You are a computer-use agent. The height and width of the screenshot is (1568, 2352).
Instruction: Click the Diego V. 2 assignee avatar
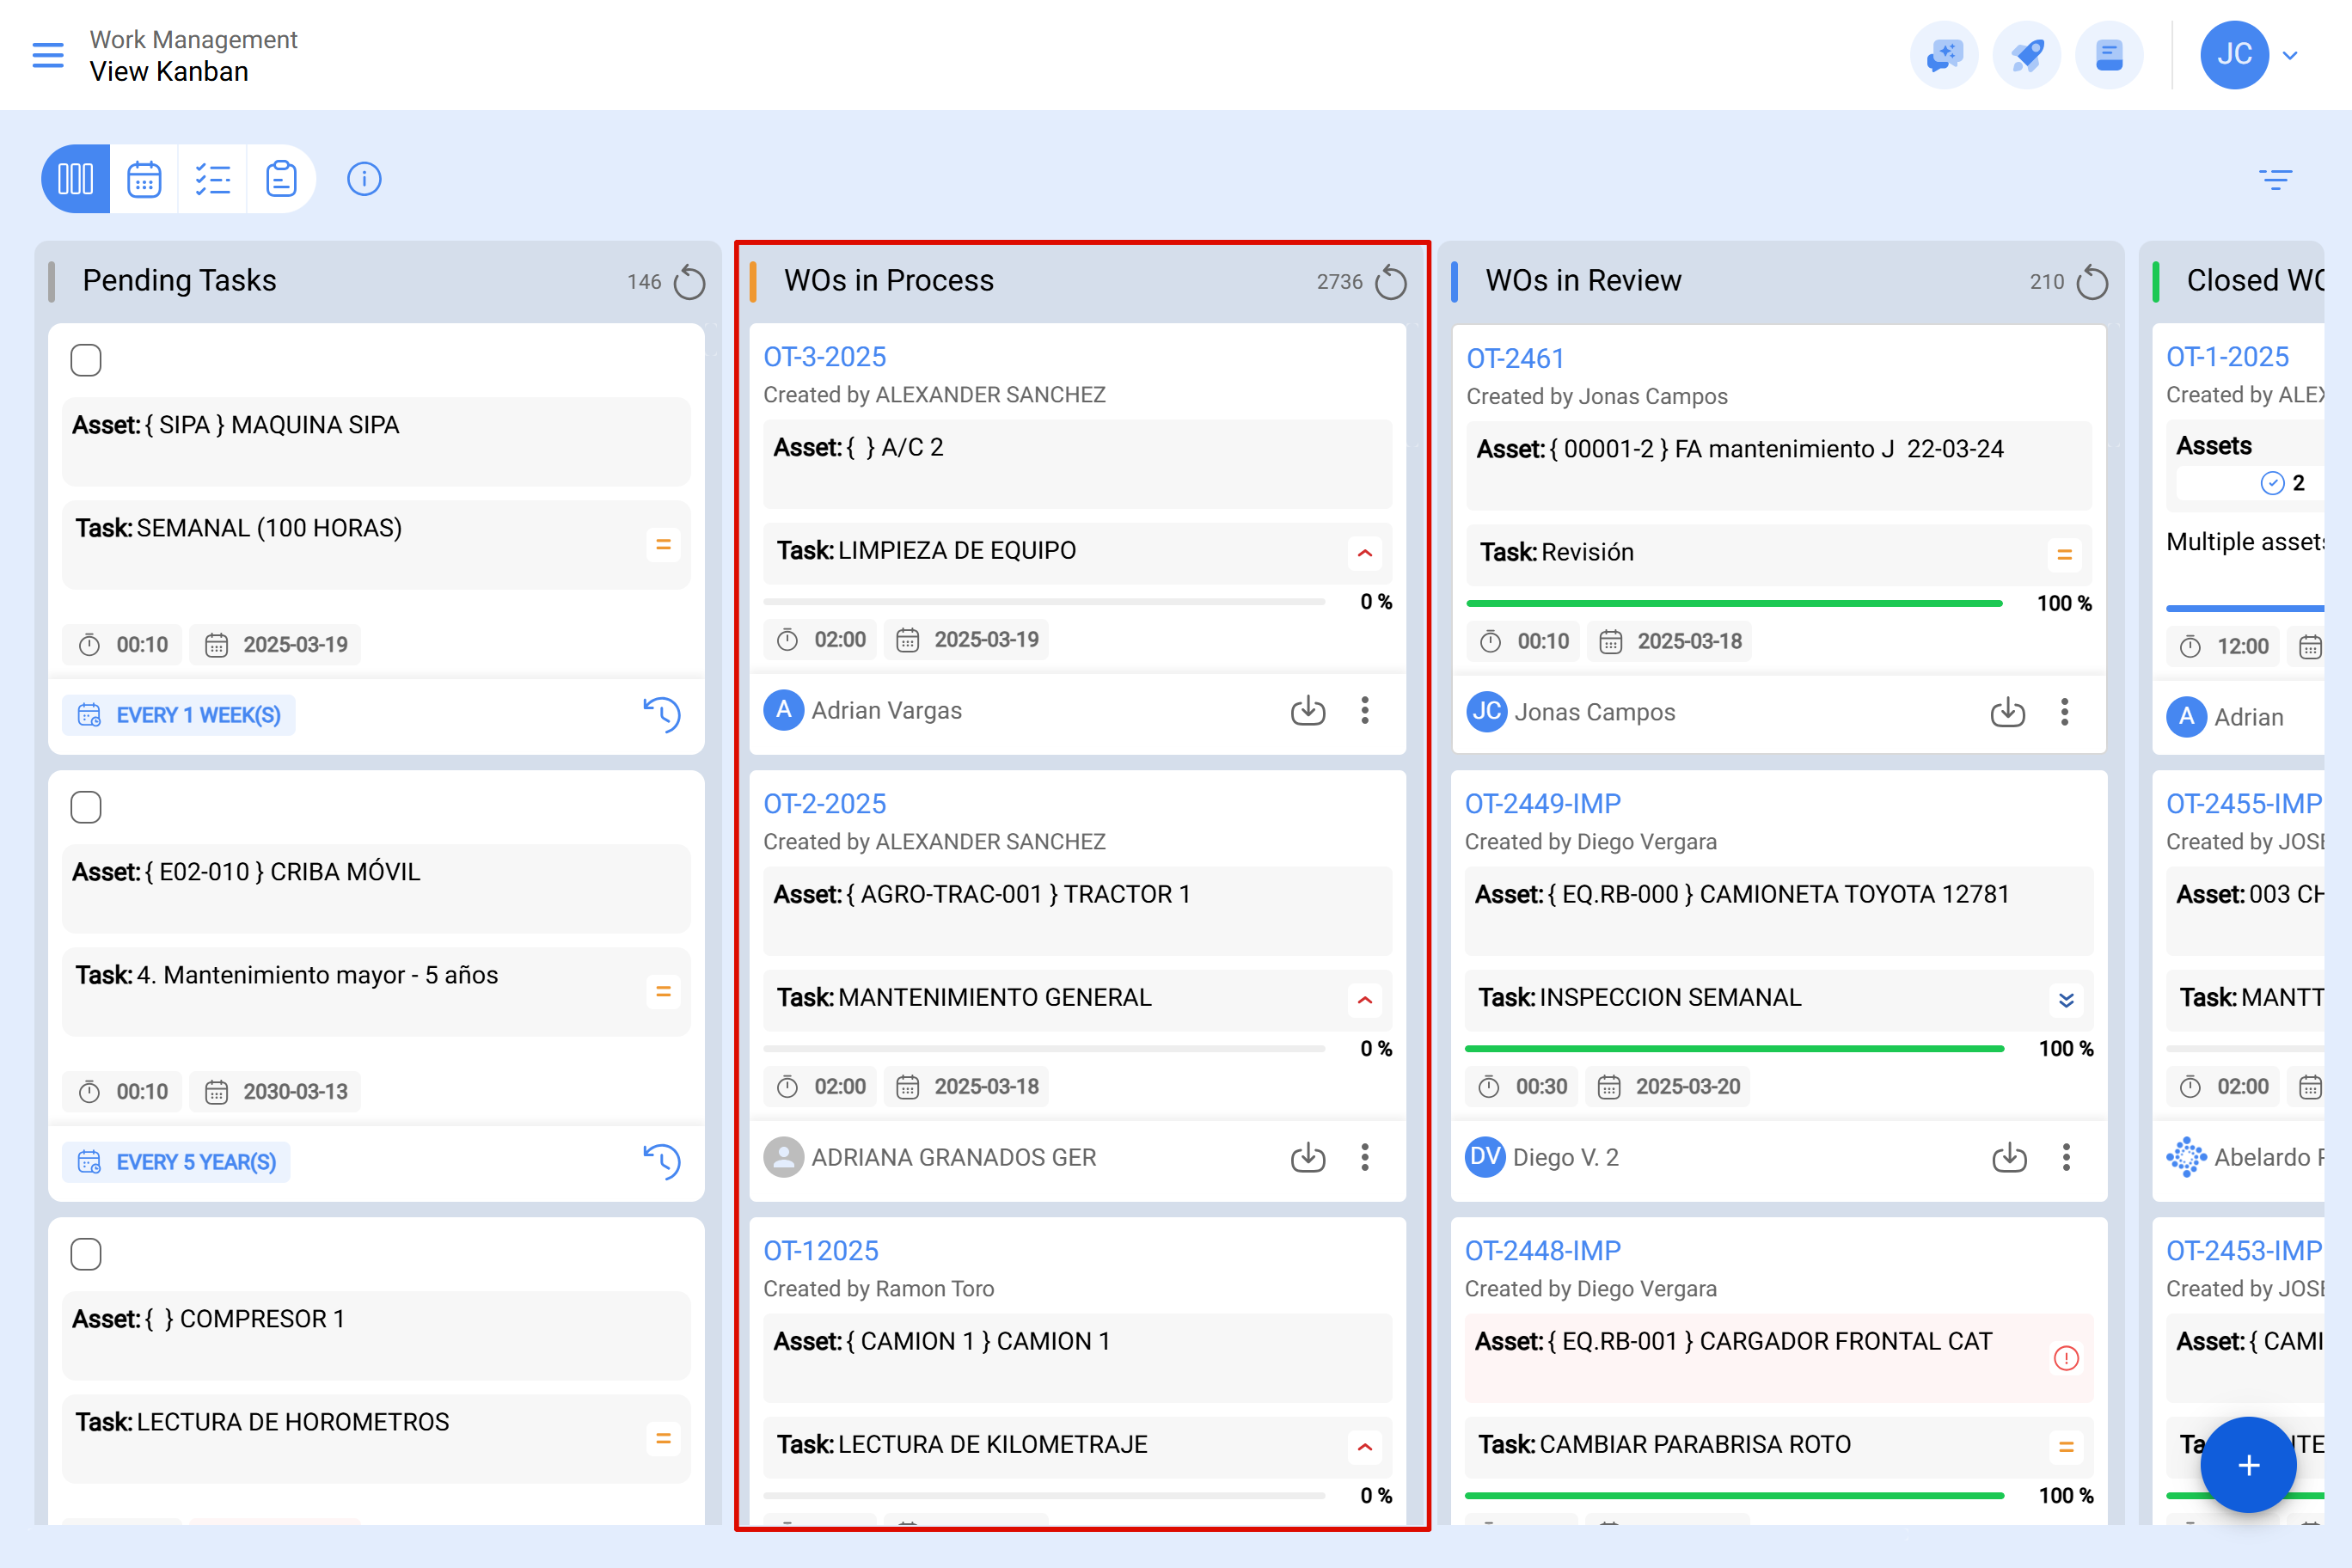(1486, 1157)
